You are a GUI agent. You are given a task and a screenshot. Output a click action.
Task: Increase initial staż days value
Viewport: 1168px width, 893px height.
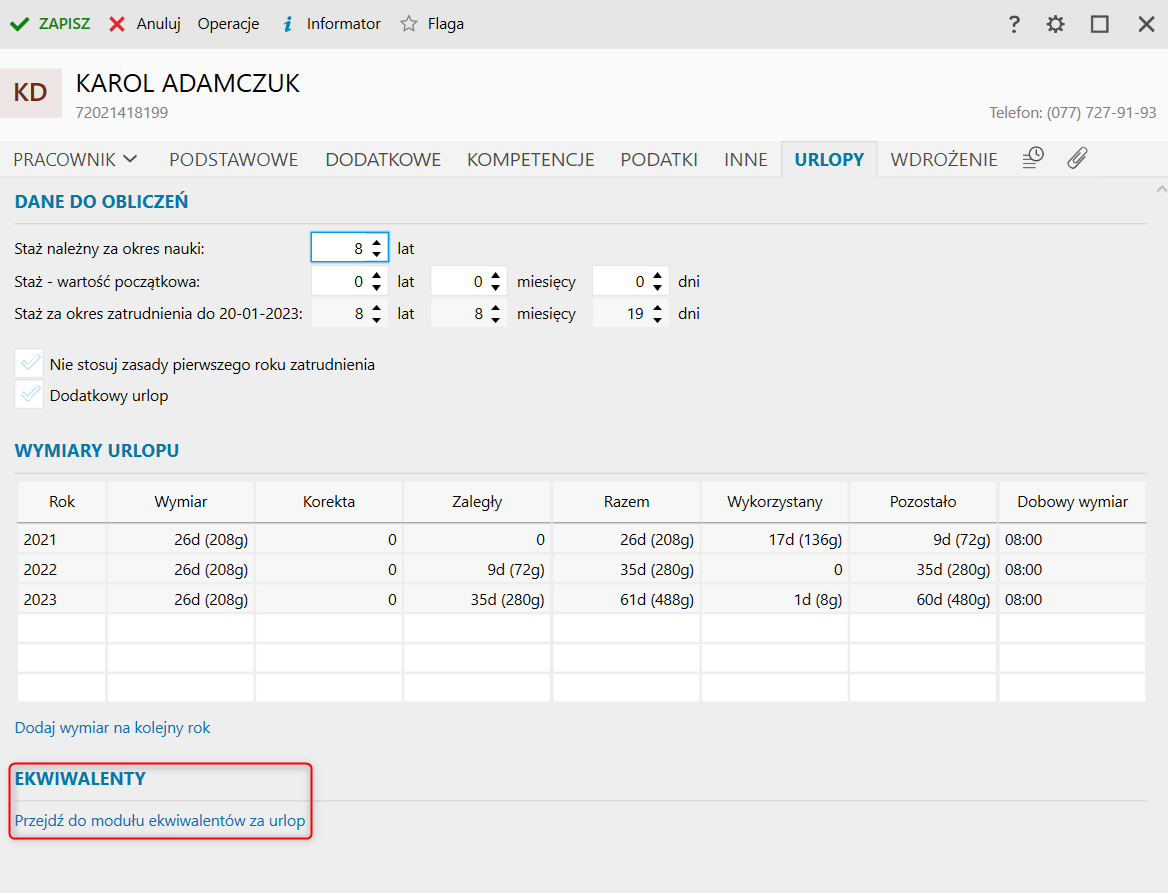point(657,276)
